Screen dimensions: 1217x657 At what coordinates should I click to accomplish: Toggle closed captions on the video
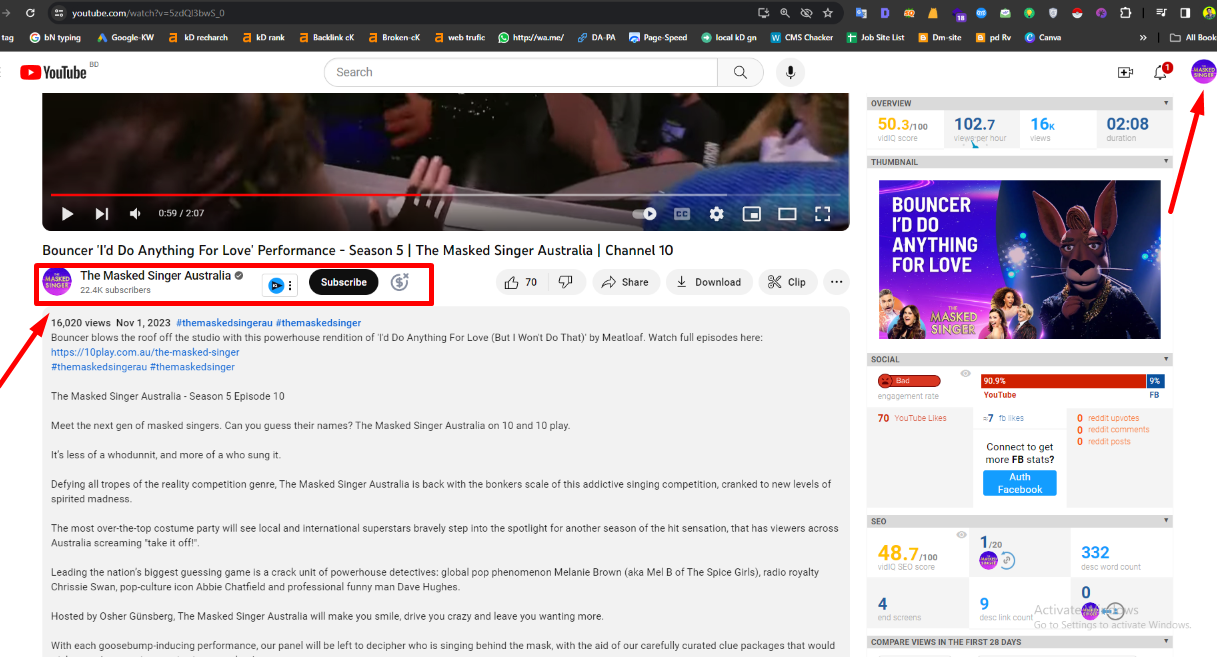pos(681,214)
